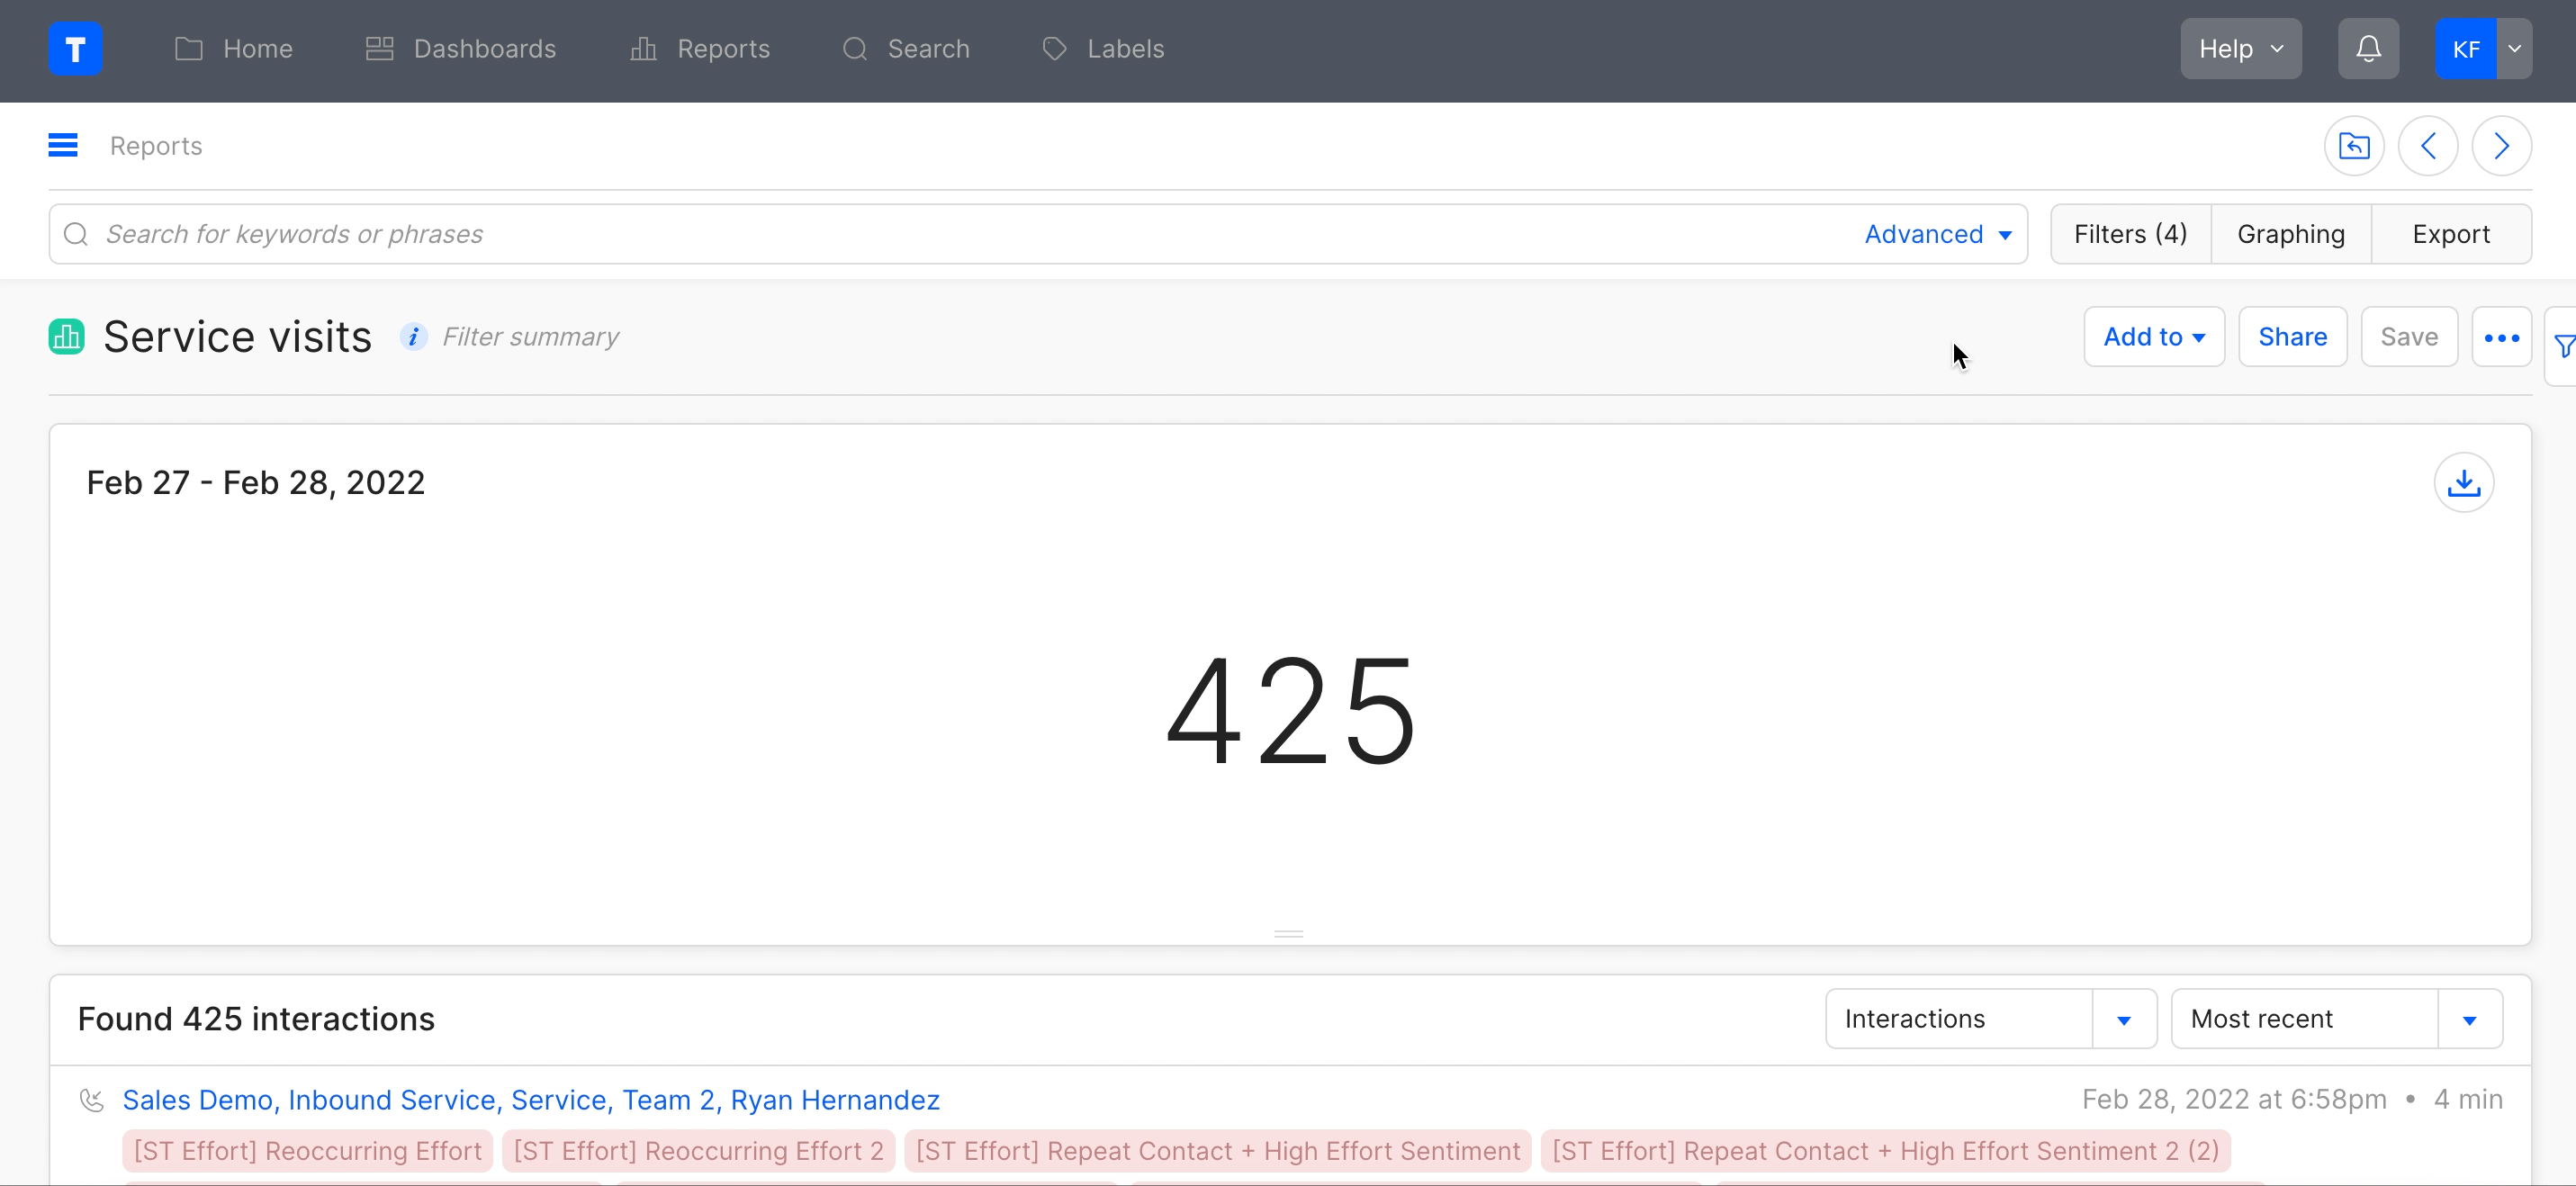This screenshot has height=1186, width=2576.
Task: Expand the Advanced search dropdown
Action: (x=1937, y=234)
